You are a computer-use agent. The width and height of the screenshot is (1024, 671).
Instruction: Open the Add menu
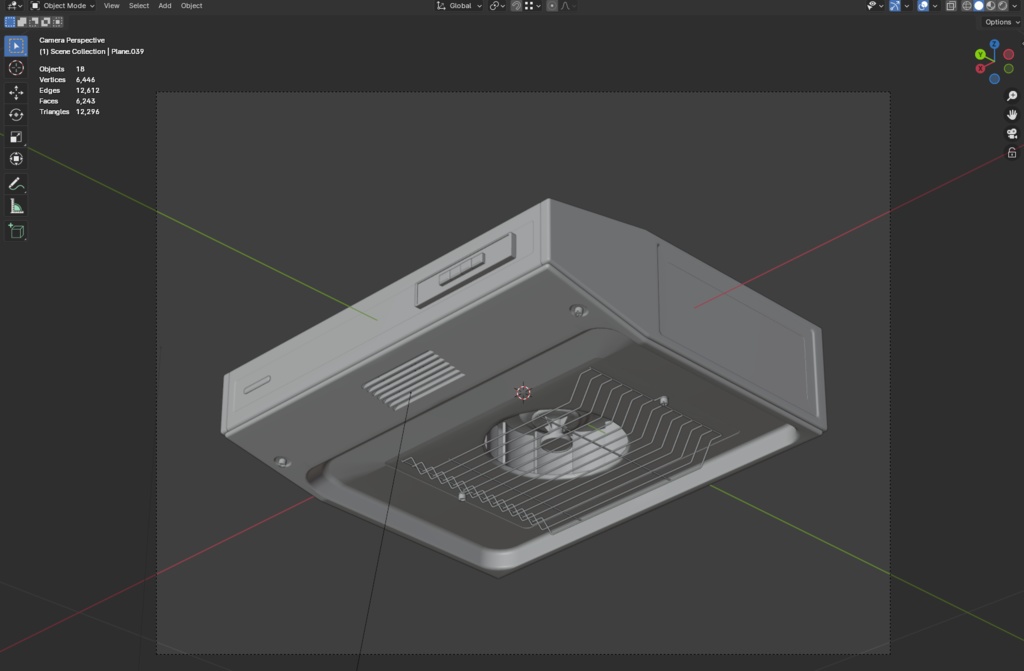pyautogui.click(x=165, y=6)
